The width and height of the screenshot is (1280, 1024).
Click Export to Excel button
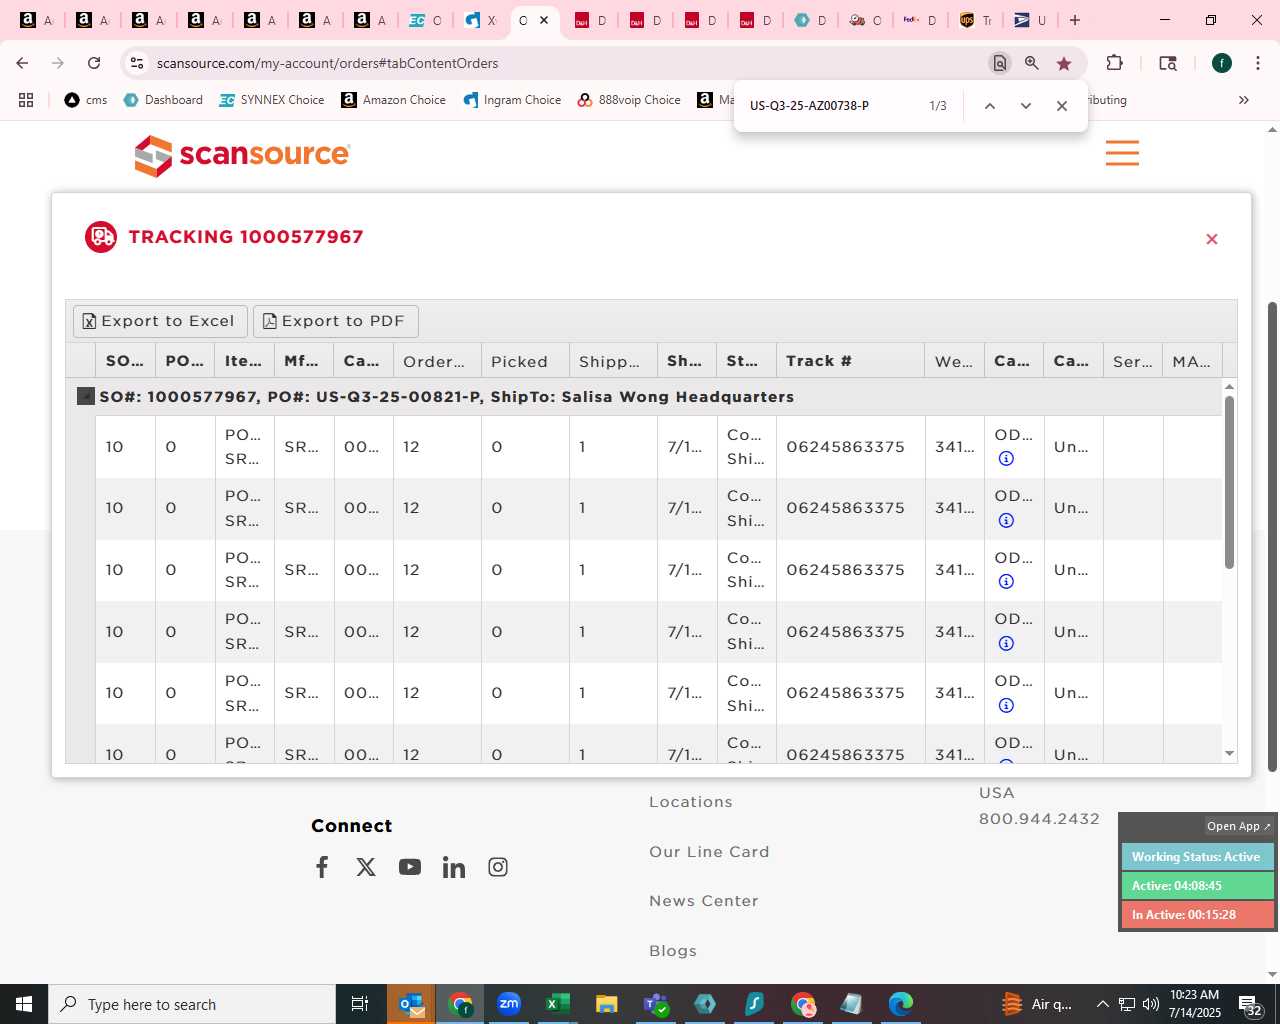160,321
